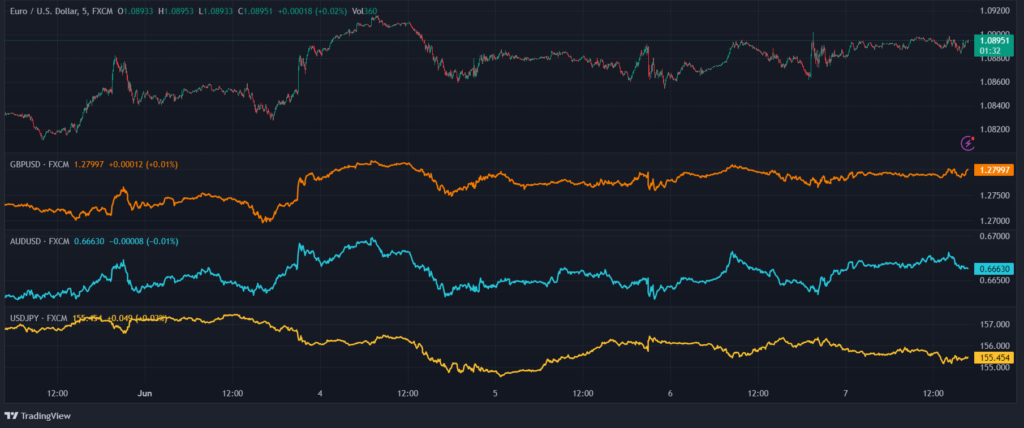
Task: Click the date 7 marker on time axis
Action: click(x=845, y=394)
